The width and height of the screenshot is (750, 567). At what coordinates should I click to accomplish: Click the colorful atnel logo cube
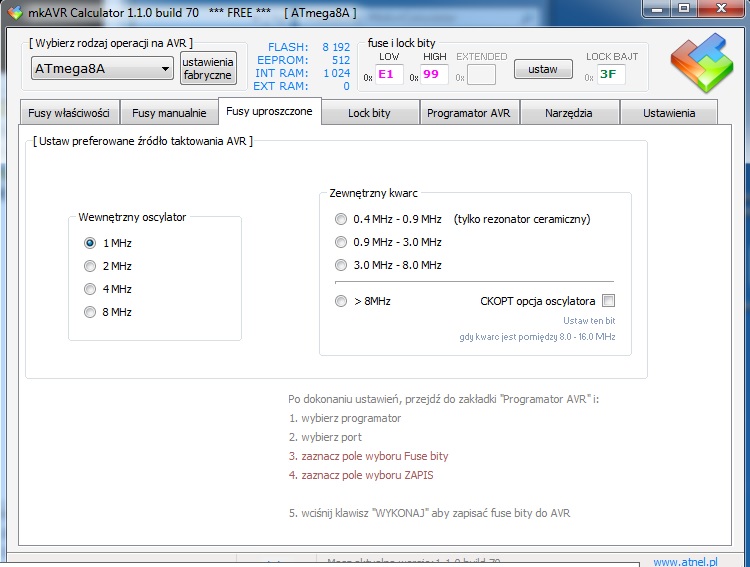coord(702,63)
